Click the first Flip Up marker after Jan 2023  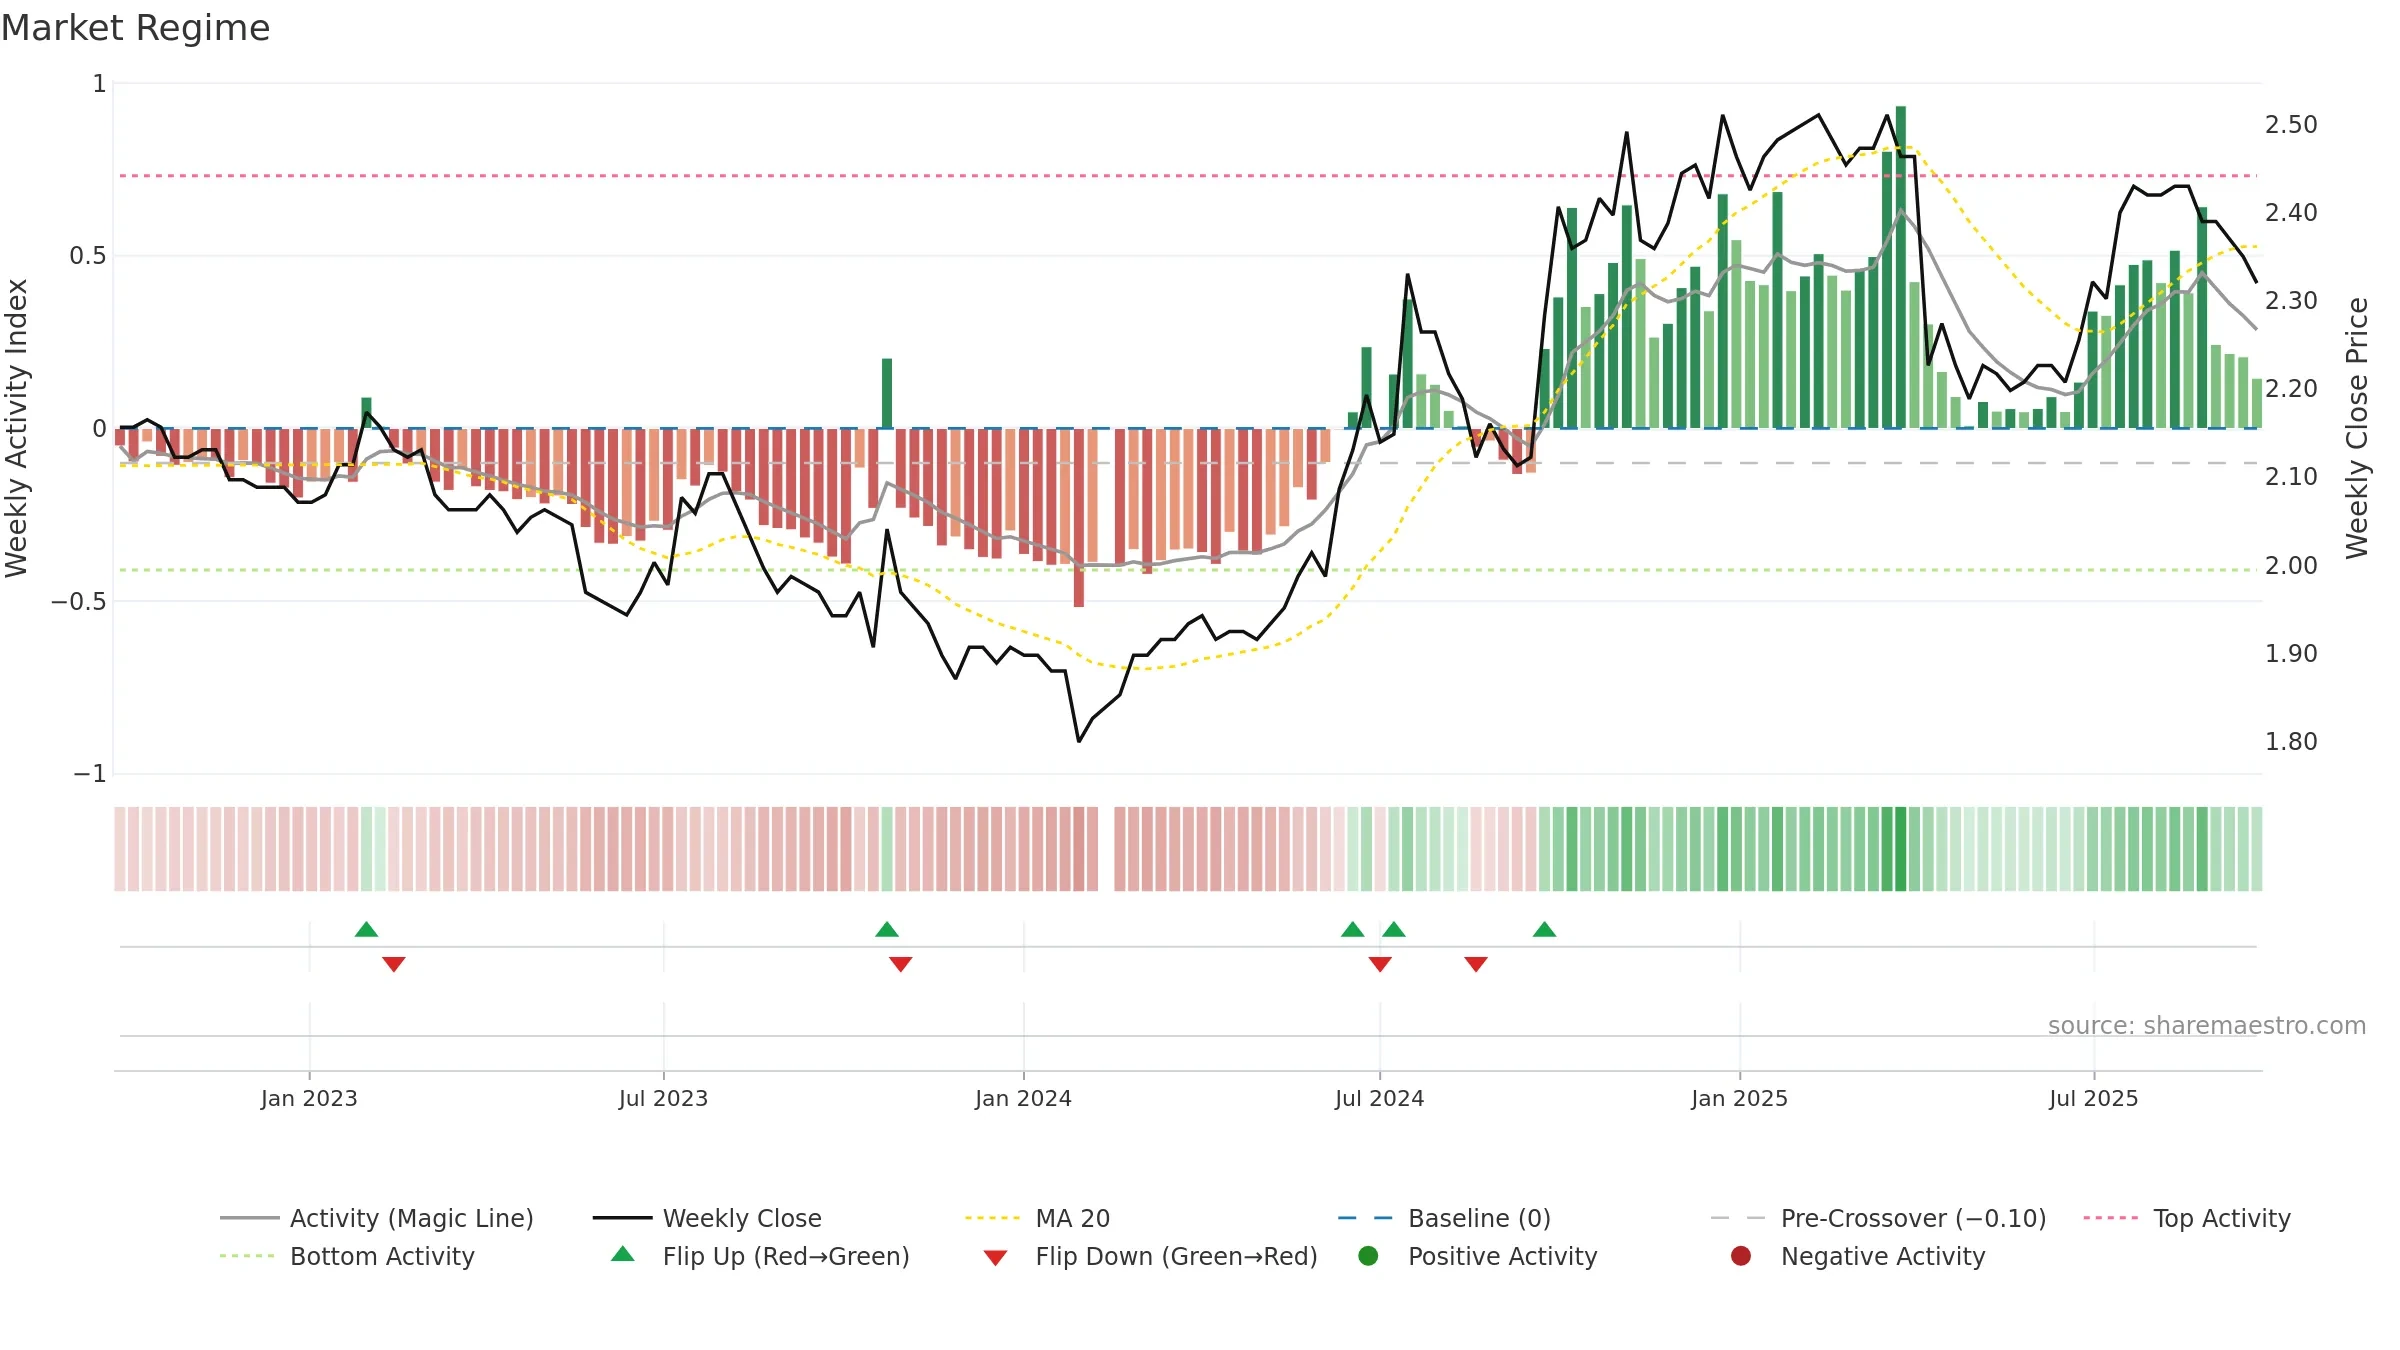pyautogui.click(x=366, y=929)
